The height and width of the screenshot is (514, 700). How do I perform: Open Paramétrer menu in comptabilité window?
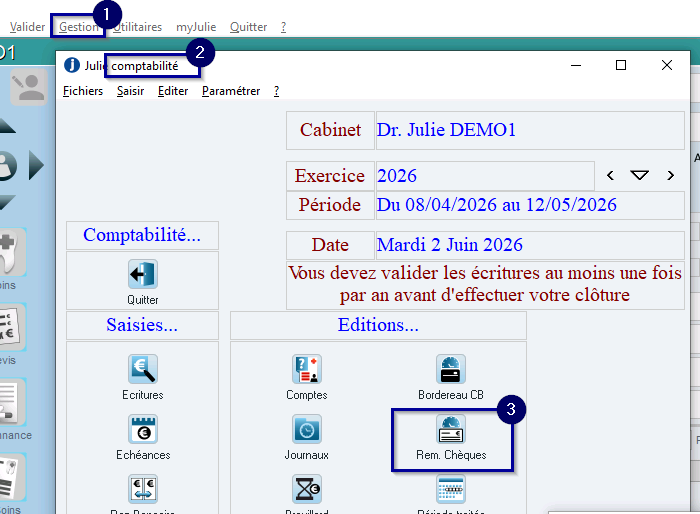point(231,91)
